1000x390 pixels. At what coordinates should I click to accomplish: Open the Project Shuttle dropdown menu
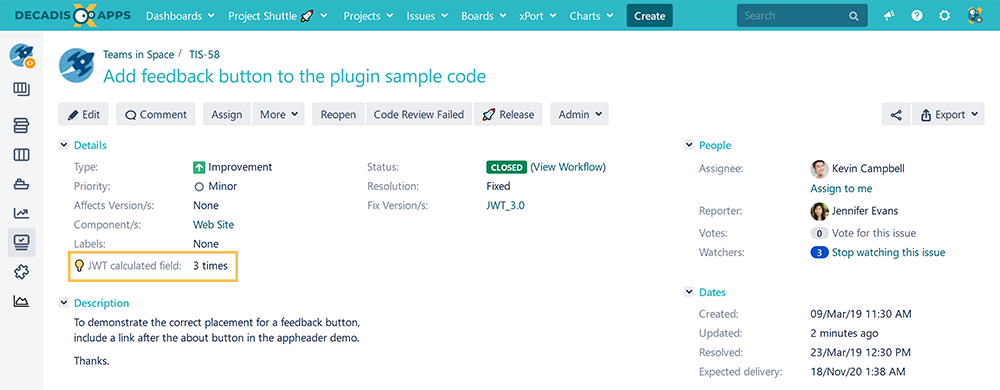278,16
